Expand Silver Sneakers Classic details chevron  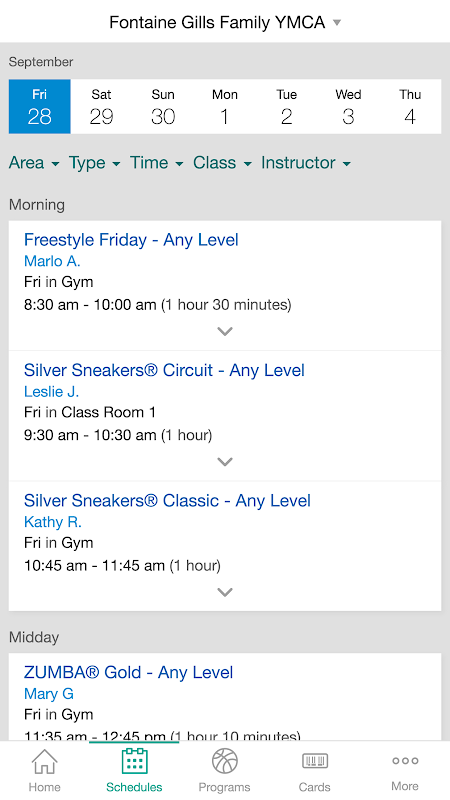click(224, 592)
